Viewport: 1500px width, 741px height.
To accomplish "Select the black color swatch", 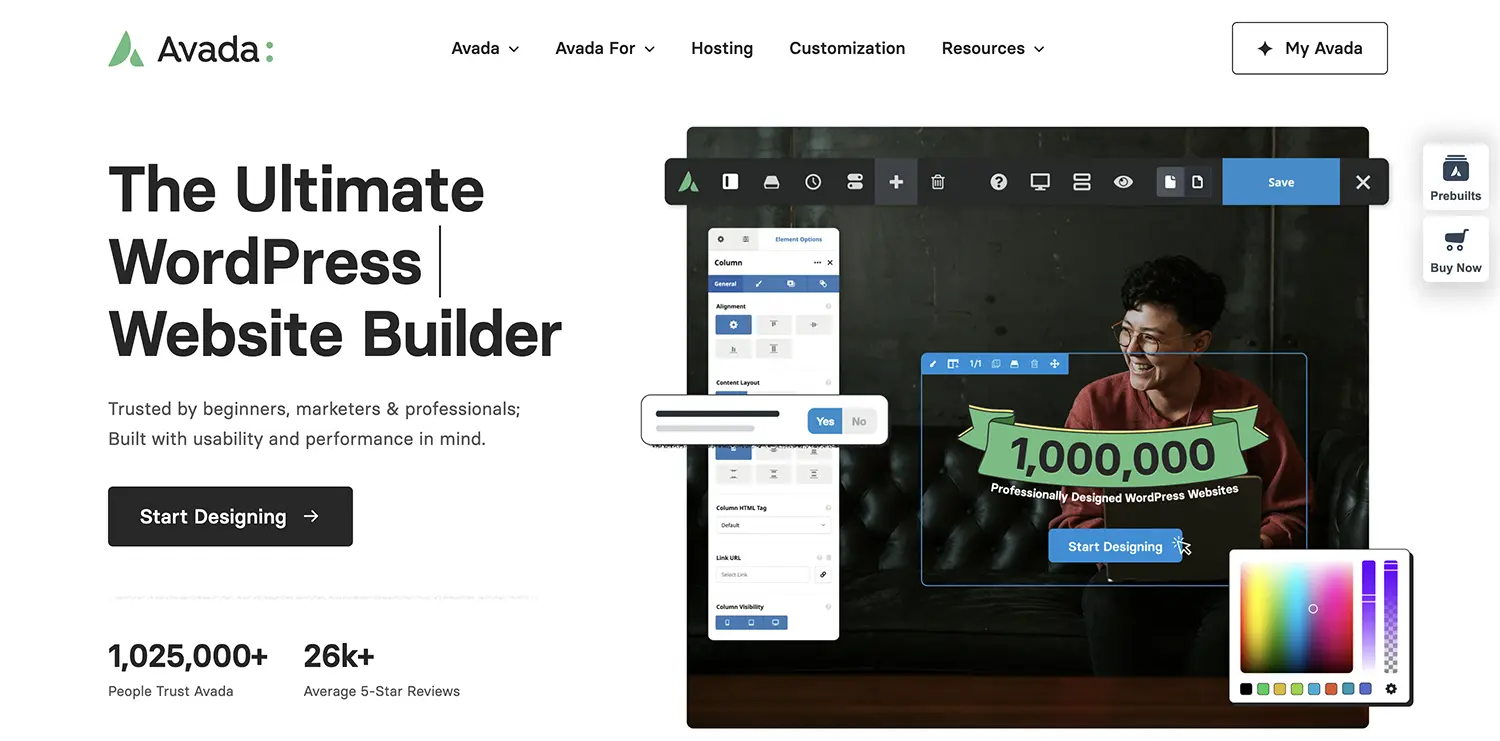I will [1246, 689].
